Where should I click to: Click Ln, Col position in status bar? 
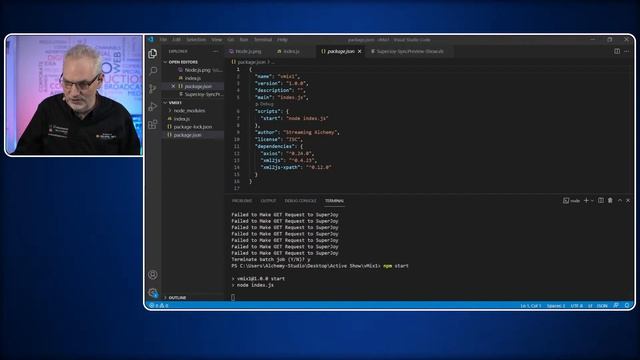[530, 305]
